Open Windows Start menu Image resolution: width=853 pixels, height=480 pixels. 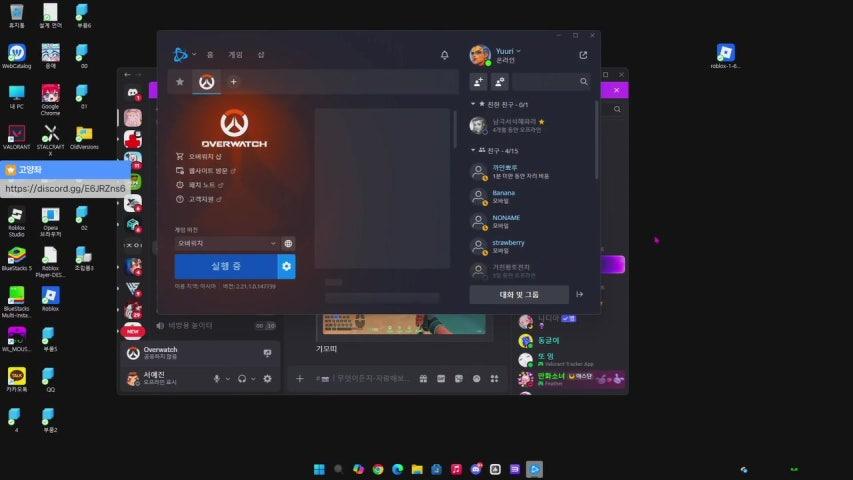319,469
